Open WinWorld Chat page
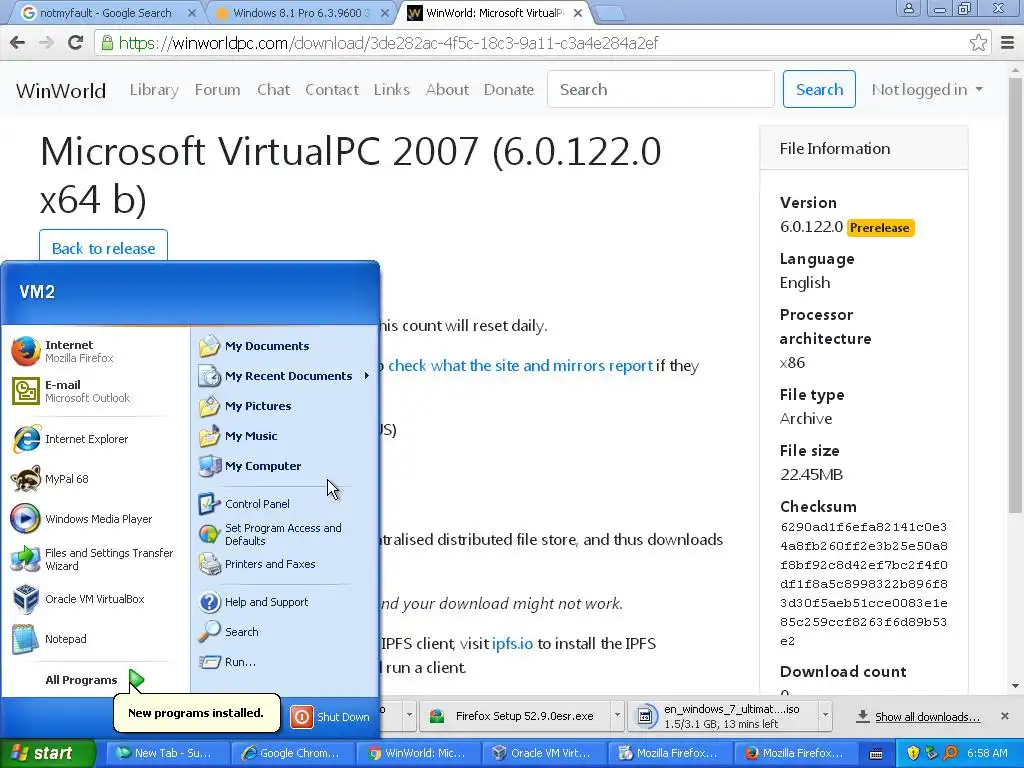 pos(273,89)
